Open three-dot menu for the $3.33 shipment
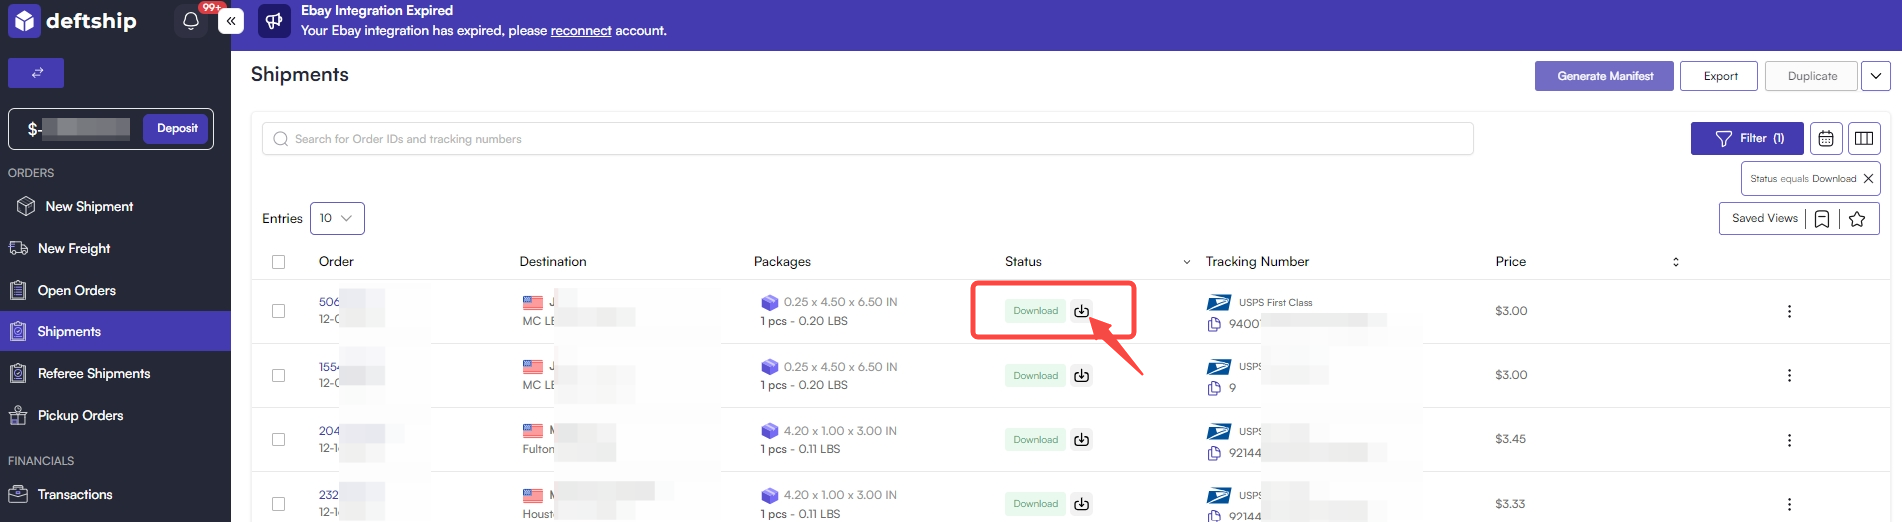Viewport: 1902px width, 522px height. tap(1789, 504)
